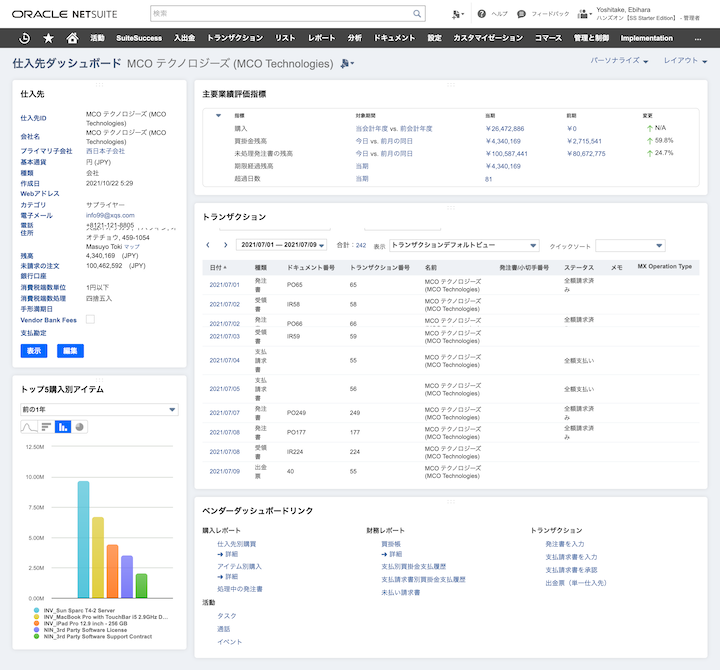Viewport: 720px width, 670px height.
Task: Open the Help question mark icon
Action: [481, 14]
